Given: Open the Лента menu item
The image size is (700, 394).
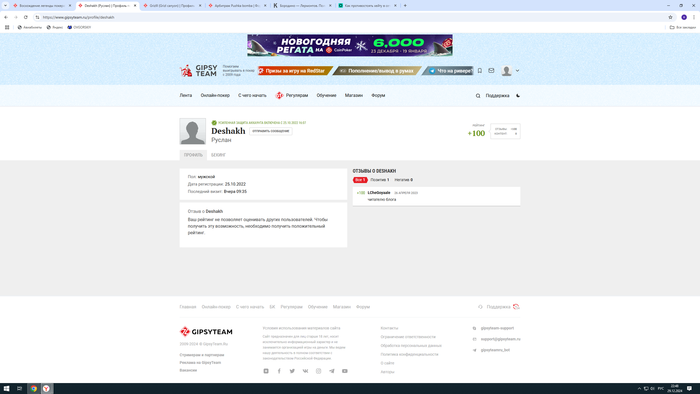Looking at the screenshot, I should [x=186, y=95].
